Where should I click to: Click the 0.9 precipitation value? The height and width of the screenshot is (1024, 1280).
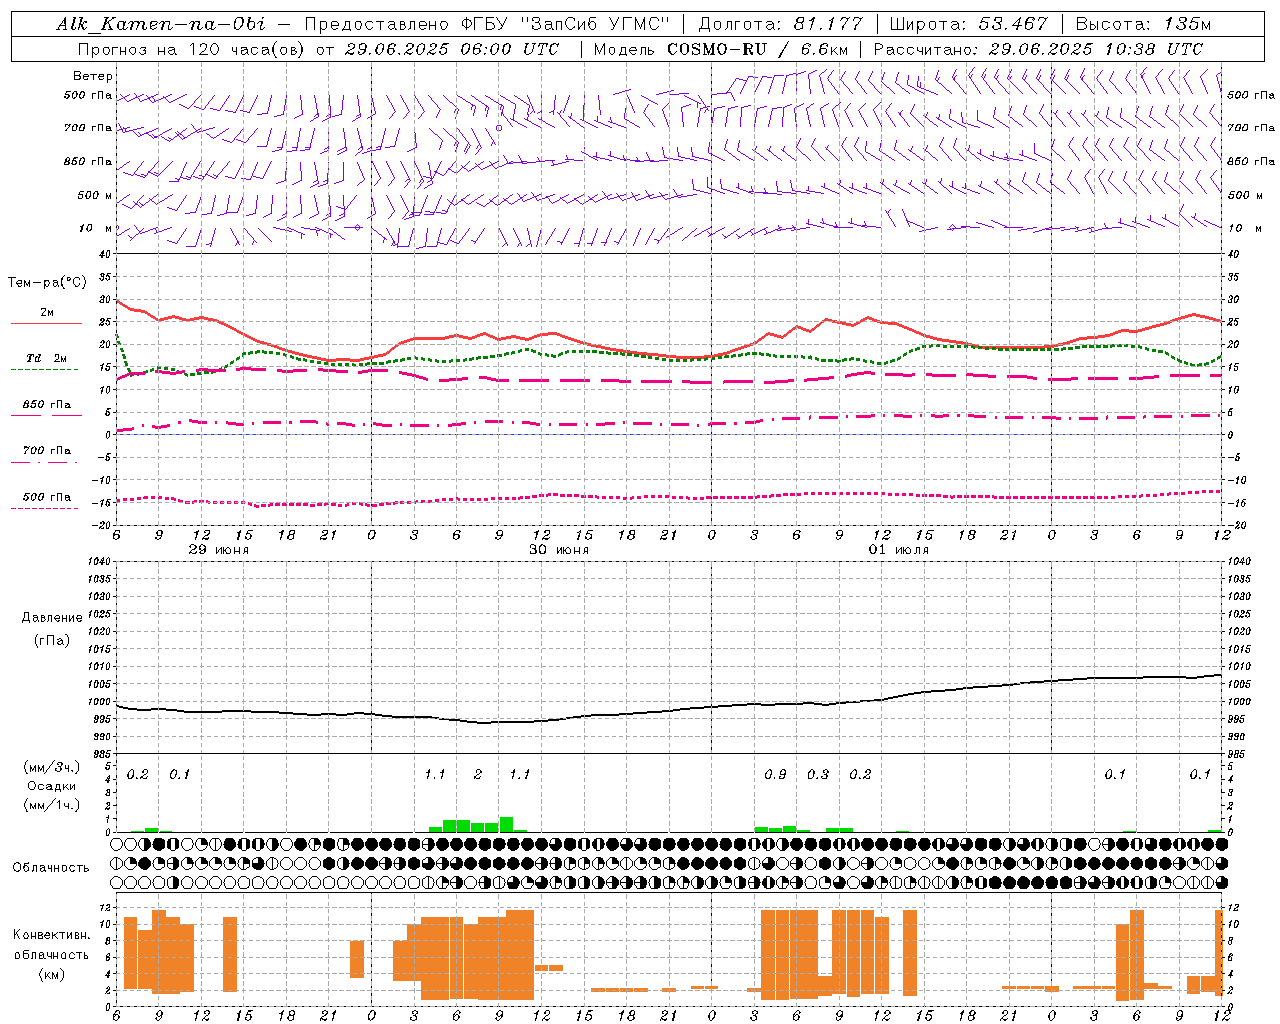point(775,775)
